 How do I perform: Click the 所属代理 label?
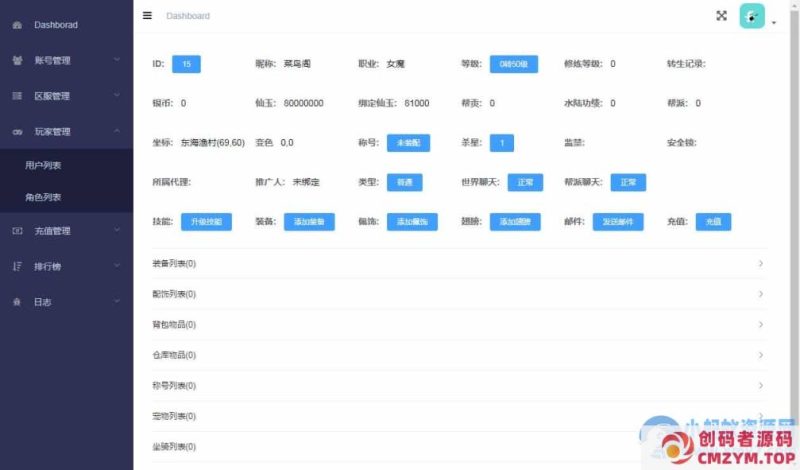(x=171, y=182)
